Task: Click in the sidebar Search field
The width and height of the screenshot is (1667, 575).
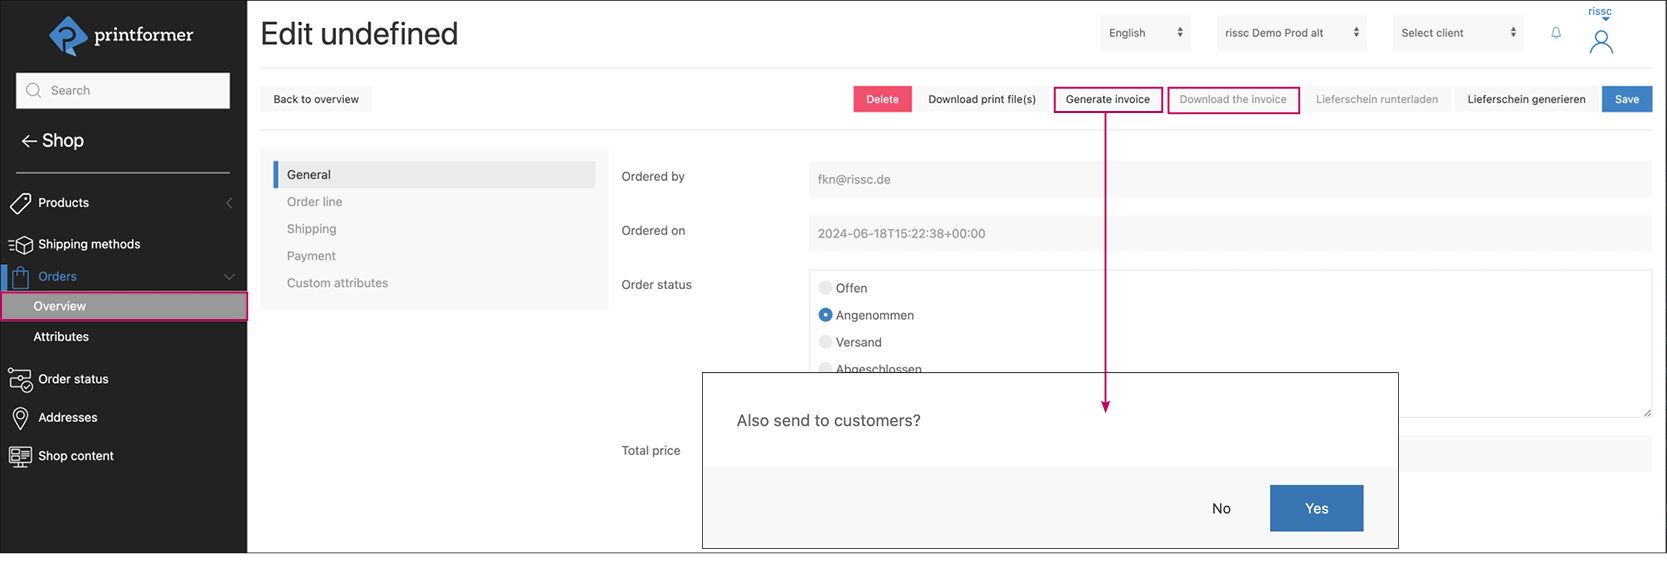Action: click(x=123, y=90)
